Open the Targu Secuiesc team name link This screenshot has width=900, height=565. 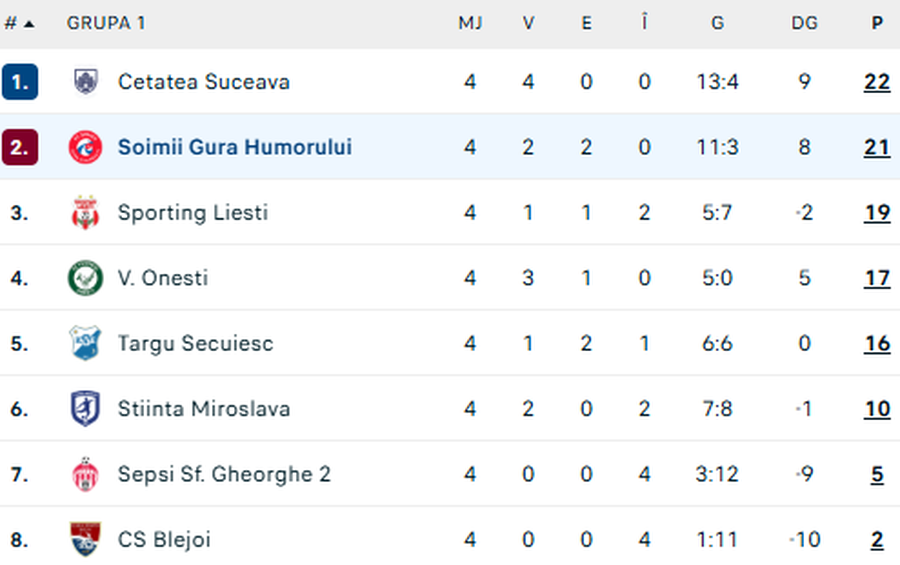(x=195, y=343)
